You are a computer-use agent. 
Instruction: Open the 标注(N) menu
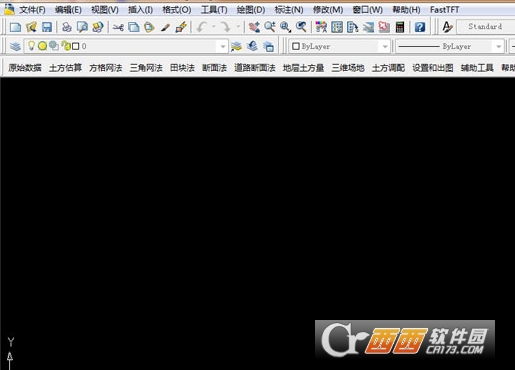(289, 10)
